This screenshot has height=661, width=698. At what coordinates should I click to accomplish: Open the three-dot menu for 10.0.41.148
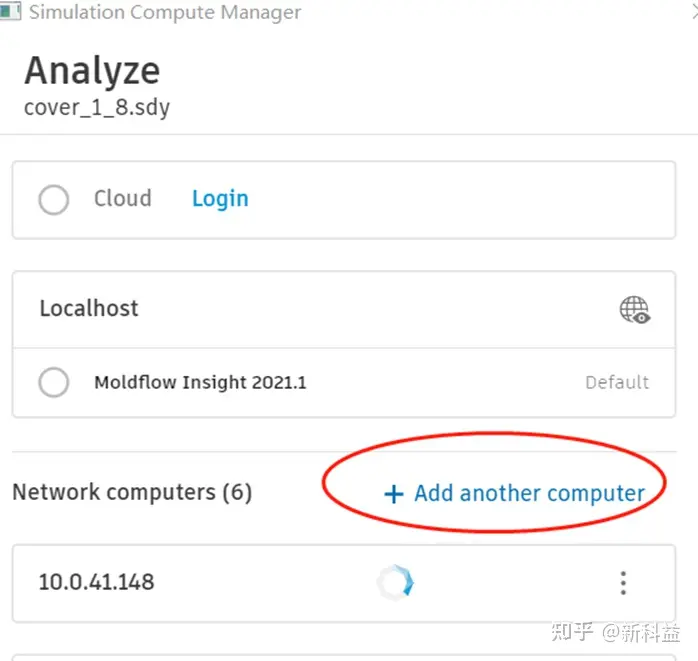click(623, 583)
